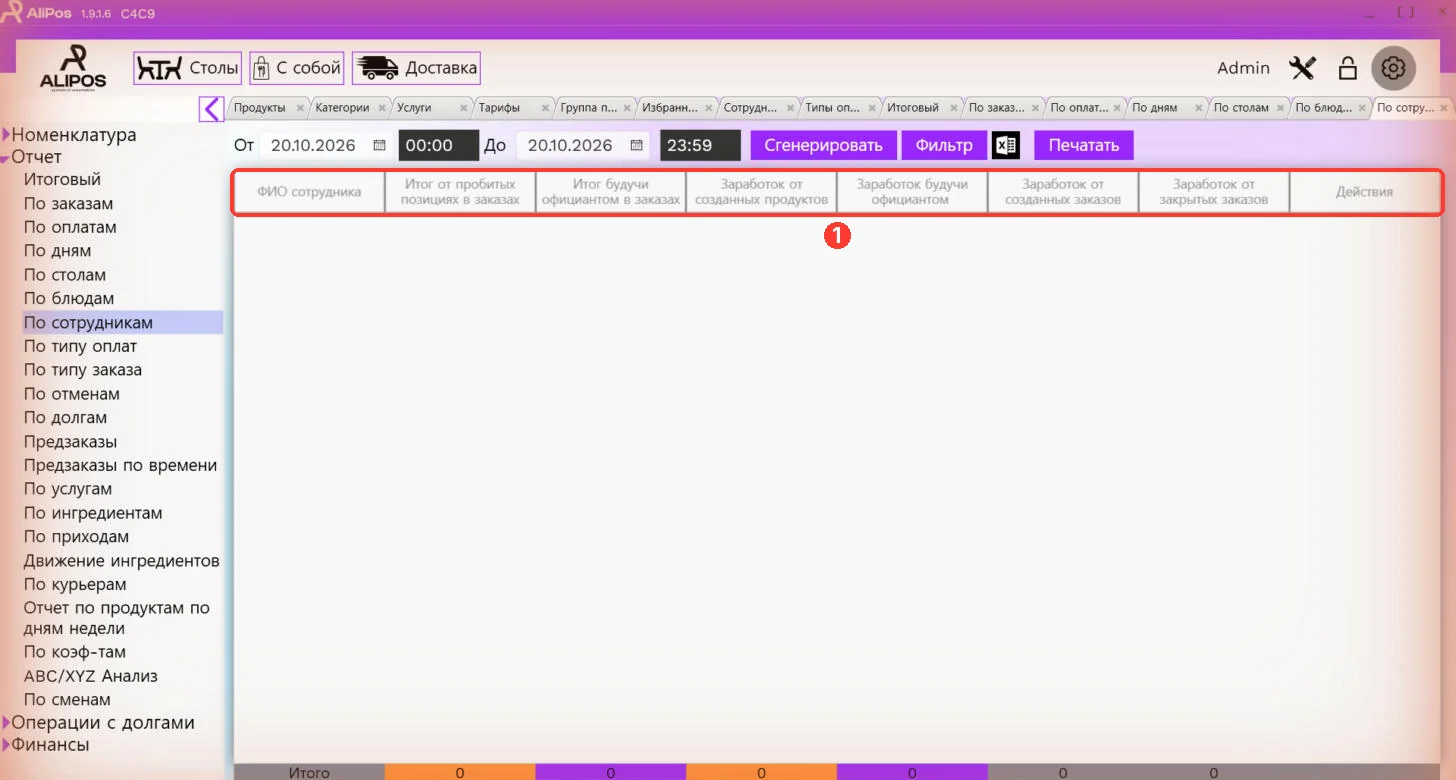Screen dimensions: 1456x780
Task: Export report with Excel icon
Action: point(1005,146)
